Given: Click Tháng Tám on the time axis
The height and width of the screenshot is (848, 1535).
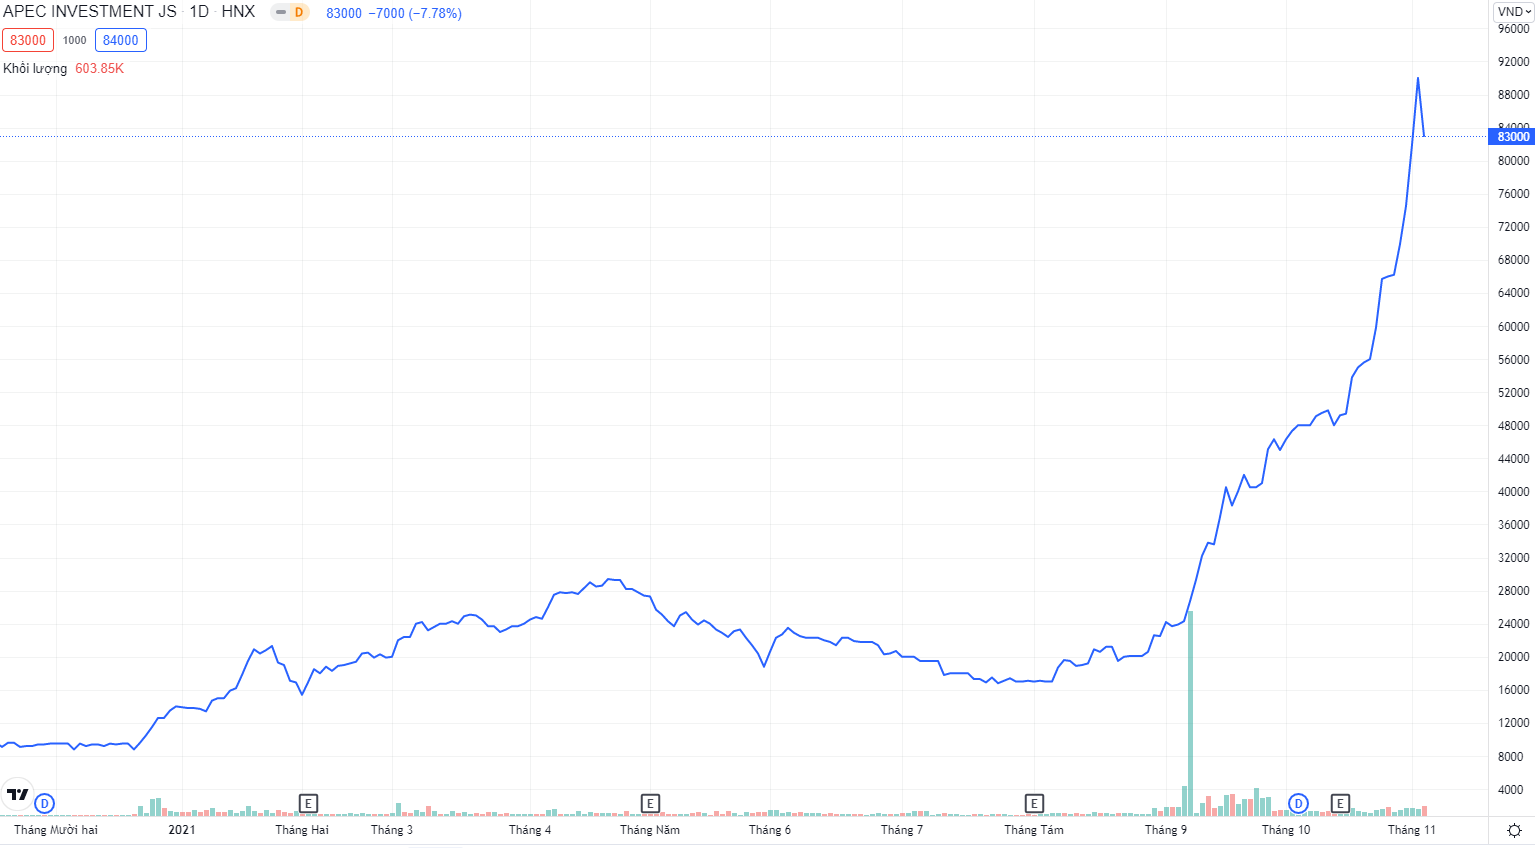Looking at the screenshot, I should [x=1034, y=830].
